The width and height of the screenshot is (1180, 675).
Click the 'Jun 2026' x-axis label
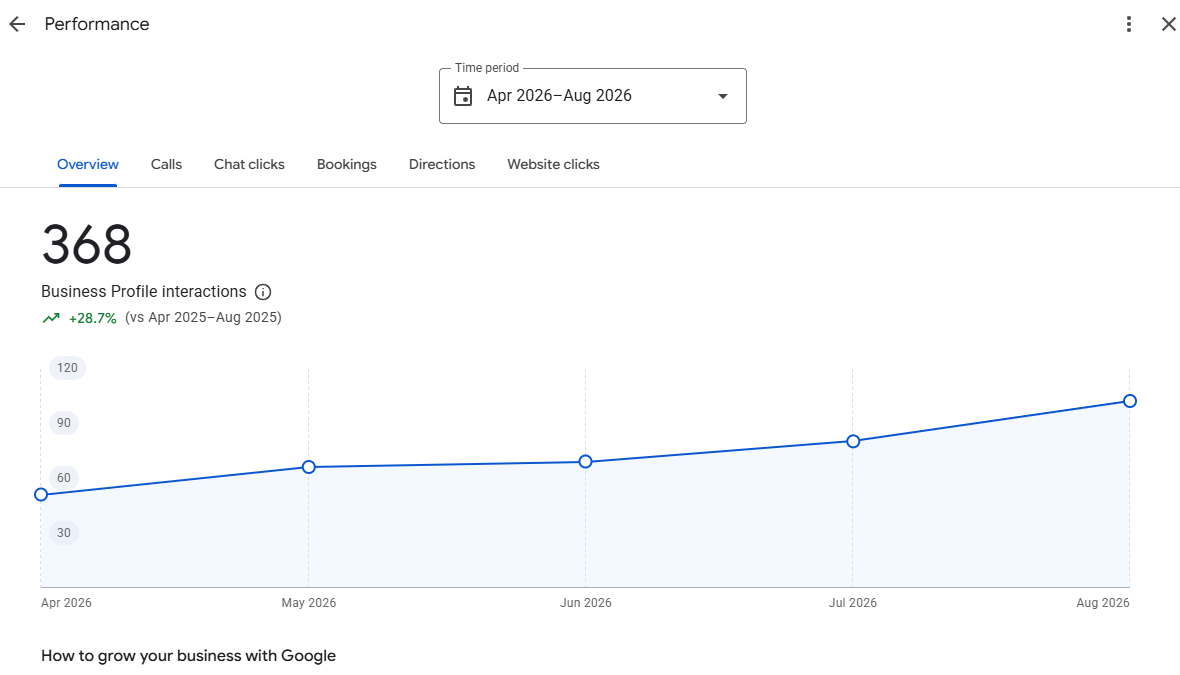pyautogui.click(x=585, y=603)
